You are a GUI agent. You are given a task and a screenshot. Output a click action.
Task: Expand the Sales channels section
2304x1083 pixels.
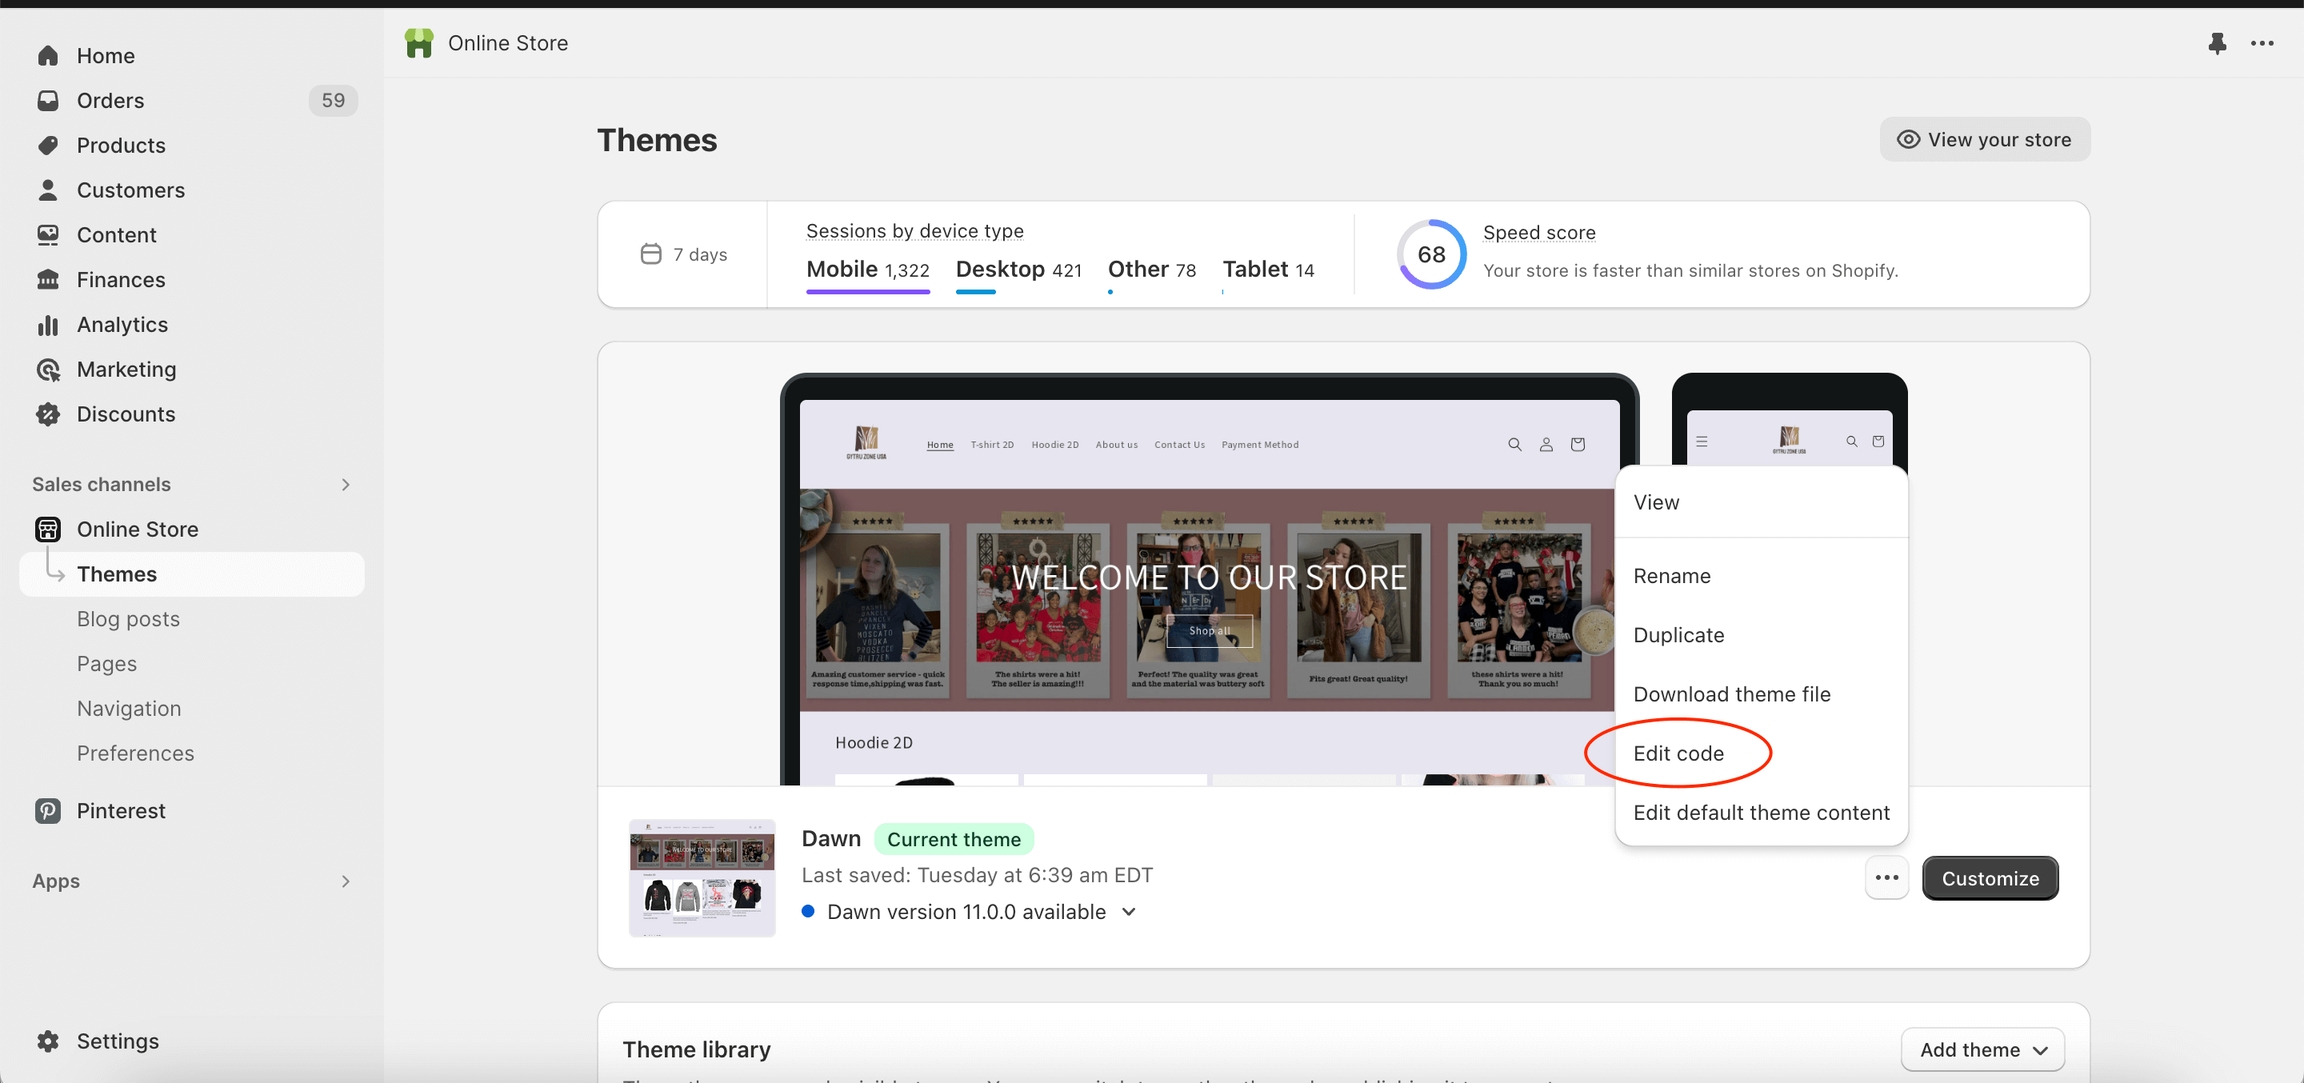[x=345, y=485]
